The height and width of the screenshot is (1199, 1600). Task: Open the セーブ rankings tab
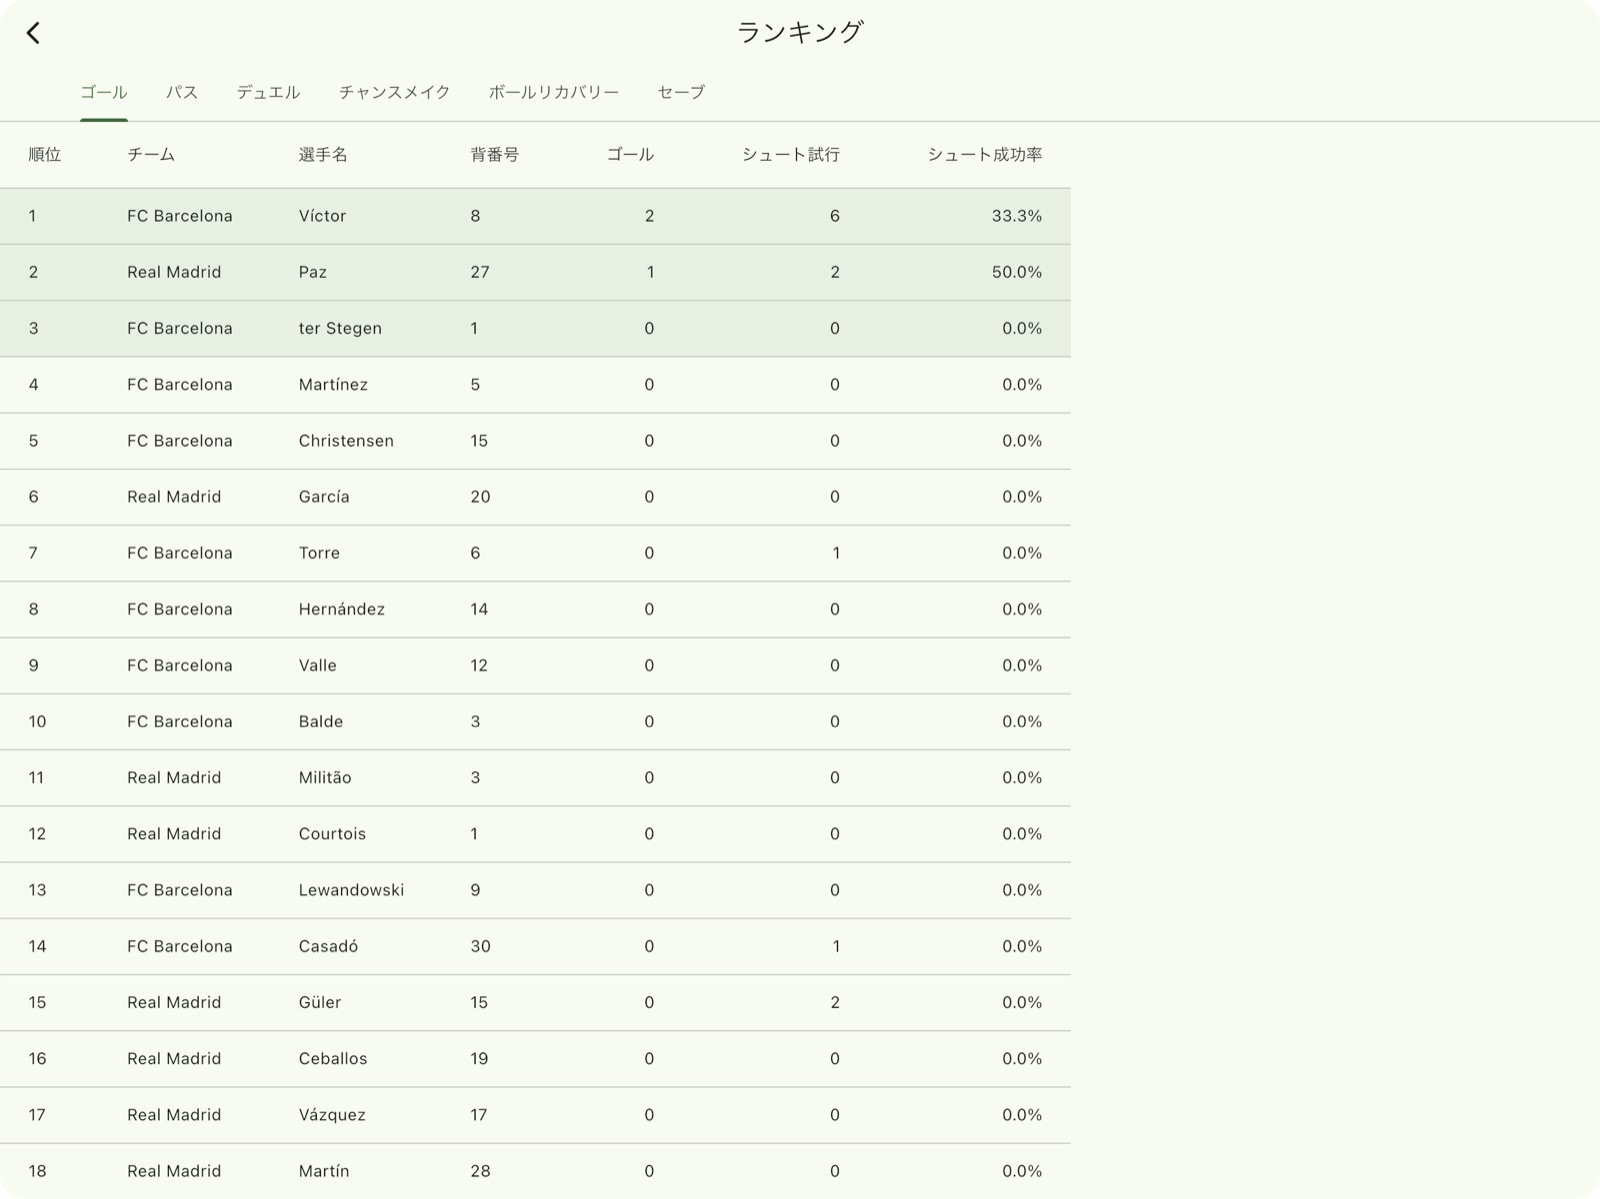point(680,92)
